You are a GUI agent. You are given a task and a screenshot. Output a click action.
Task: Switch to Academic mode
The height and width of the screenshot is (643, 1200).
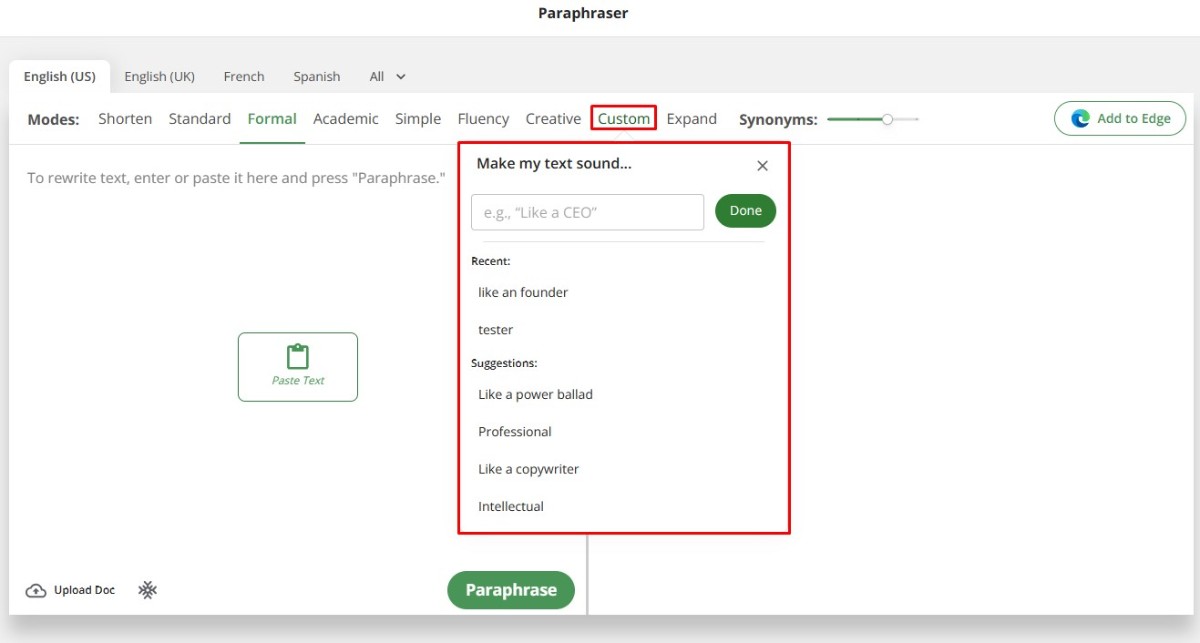(345, 118)
